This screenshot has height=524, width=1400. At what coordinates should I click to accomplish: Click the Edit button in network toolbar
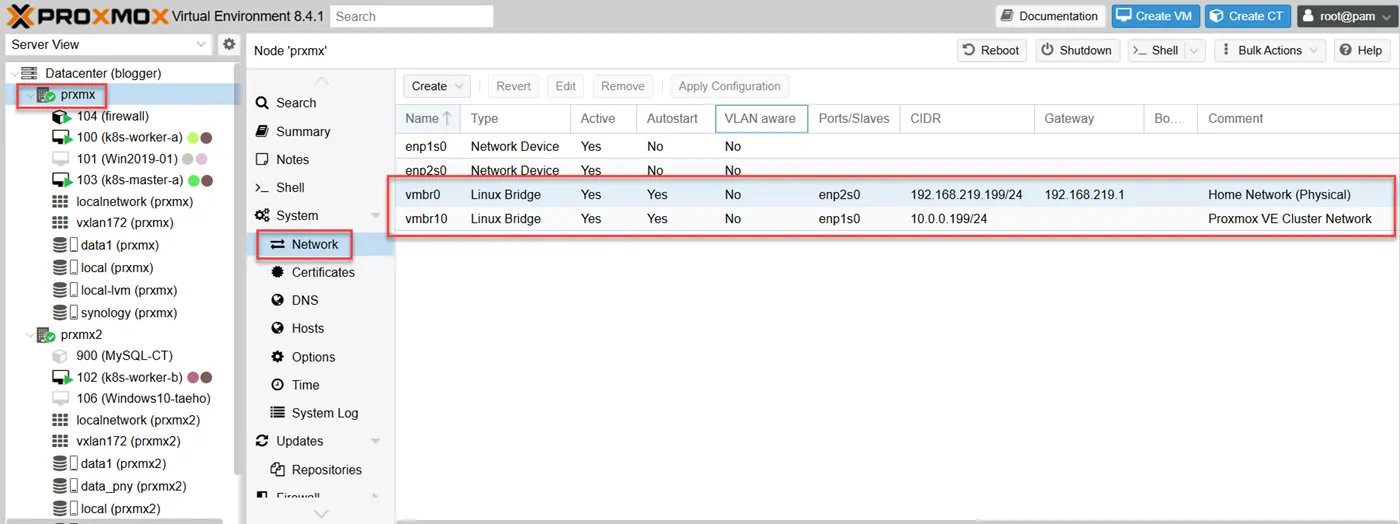click(566, 86)
